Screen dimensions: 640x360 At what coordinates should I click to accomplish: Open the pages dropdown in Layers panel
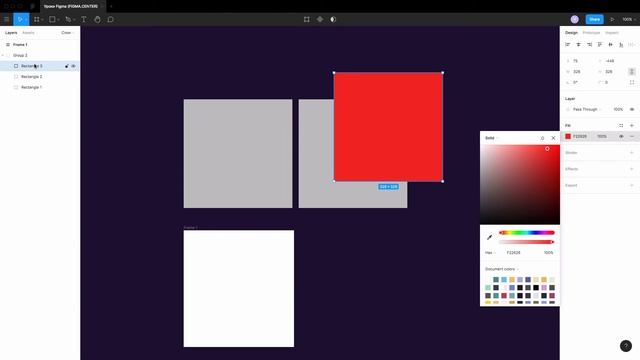coord(67,33)
